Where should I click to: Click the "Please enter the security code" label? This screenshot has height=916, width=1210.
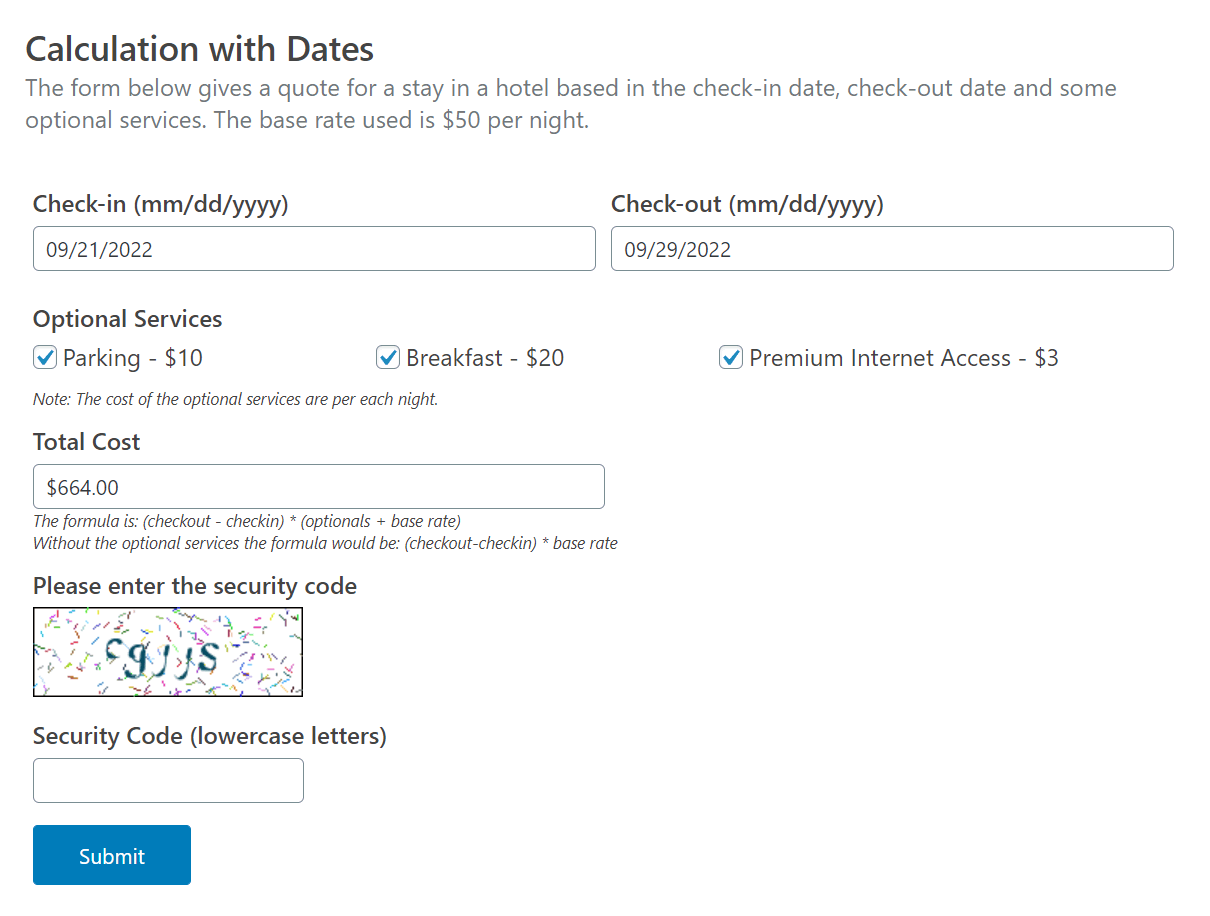[x=194, y=586]
